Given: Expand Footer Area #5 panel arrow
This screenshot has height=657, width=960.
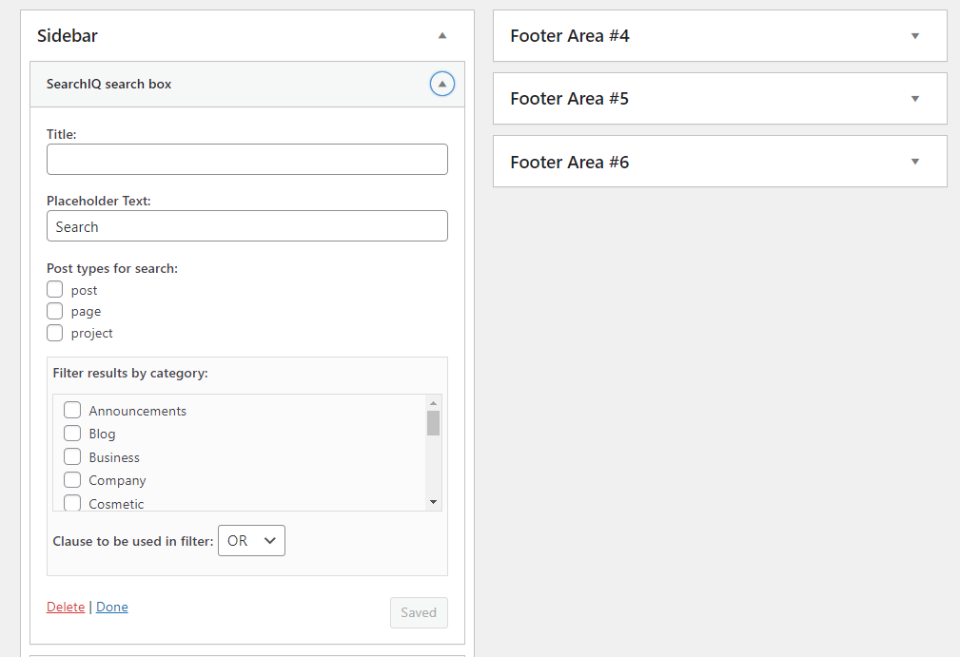Looking at the screenshot, I should coord(914,99).
